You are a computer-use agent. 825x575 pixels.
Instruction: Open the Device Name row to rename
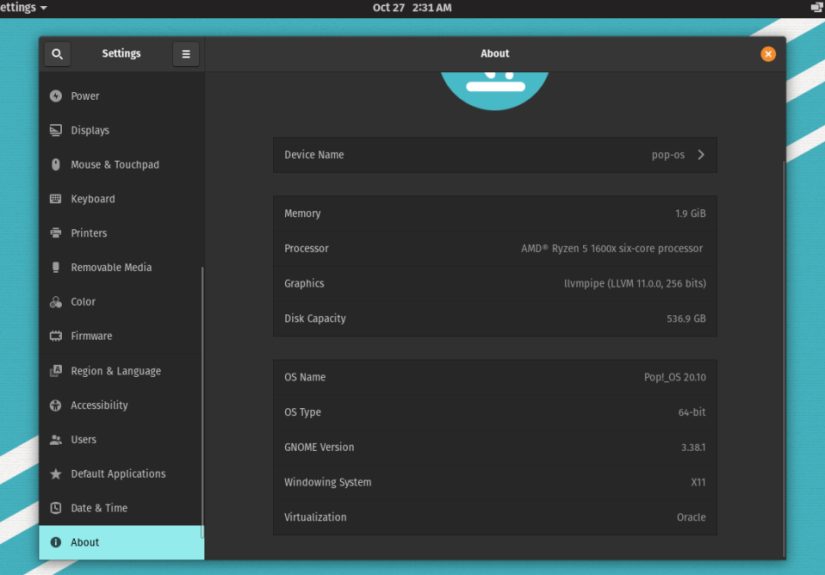point(495,155)
